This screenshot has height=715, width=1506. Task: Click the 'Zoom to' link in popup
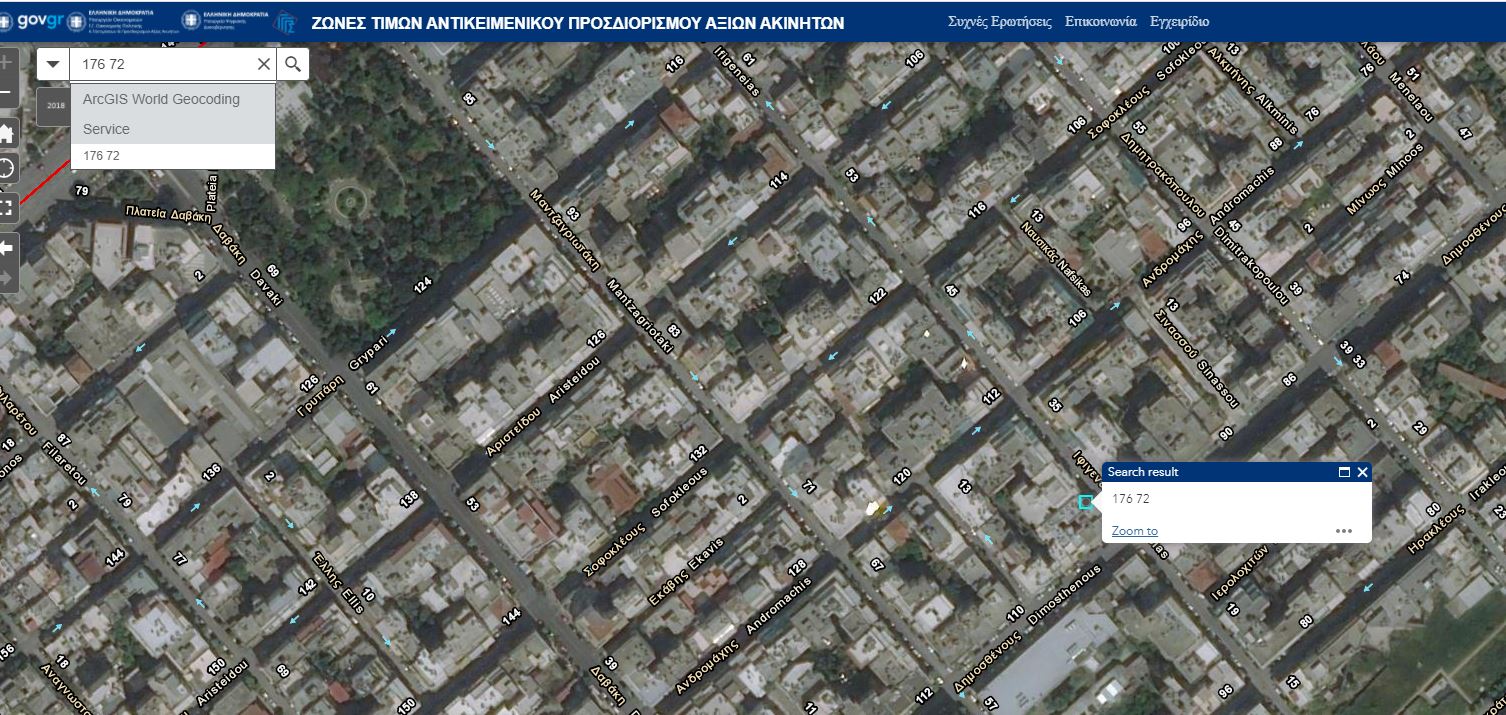pyautogui.click(x=1134, y=531)
